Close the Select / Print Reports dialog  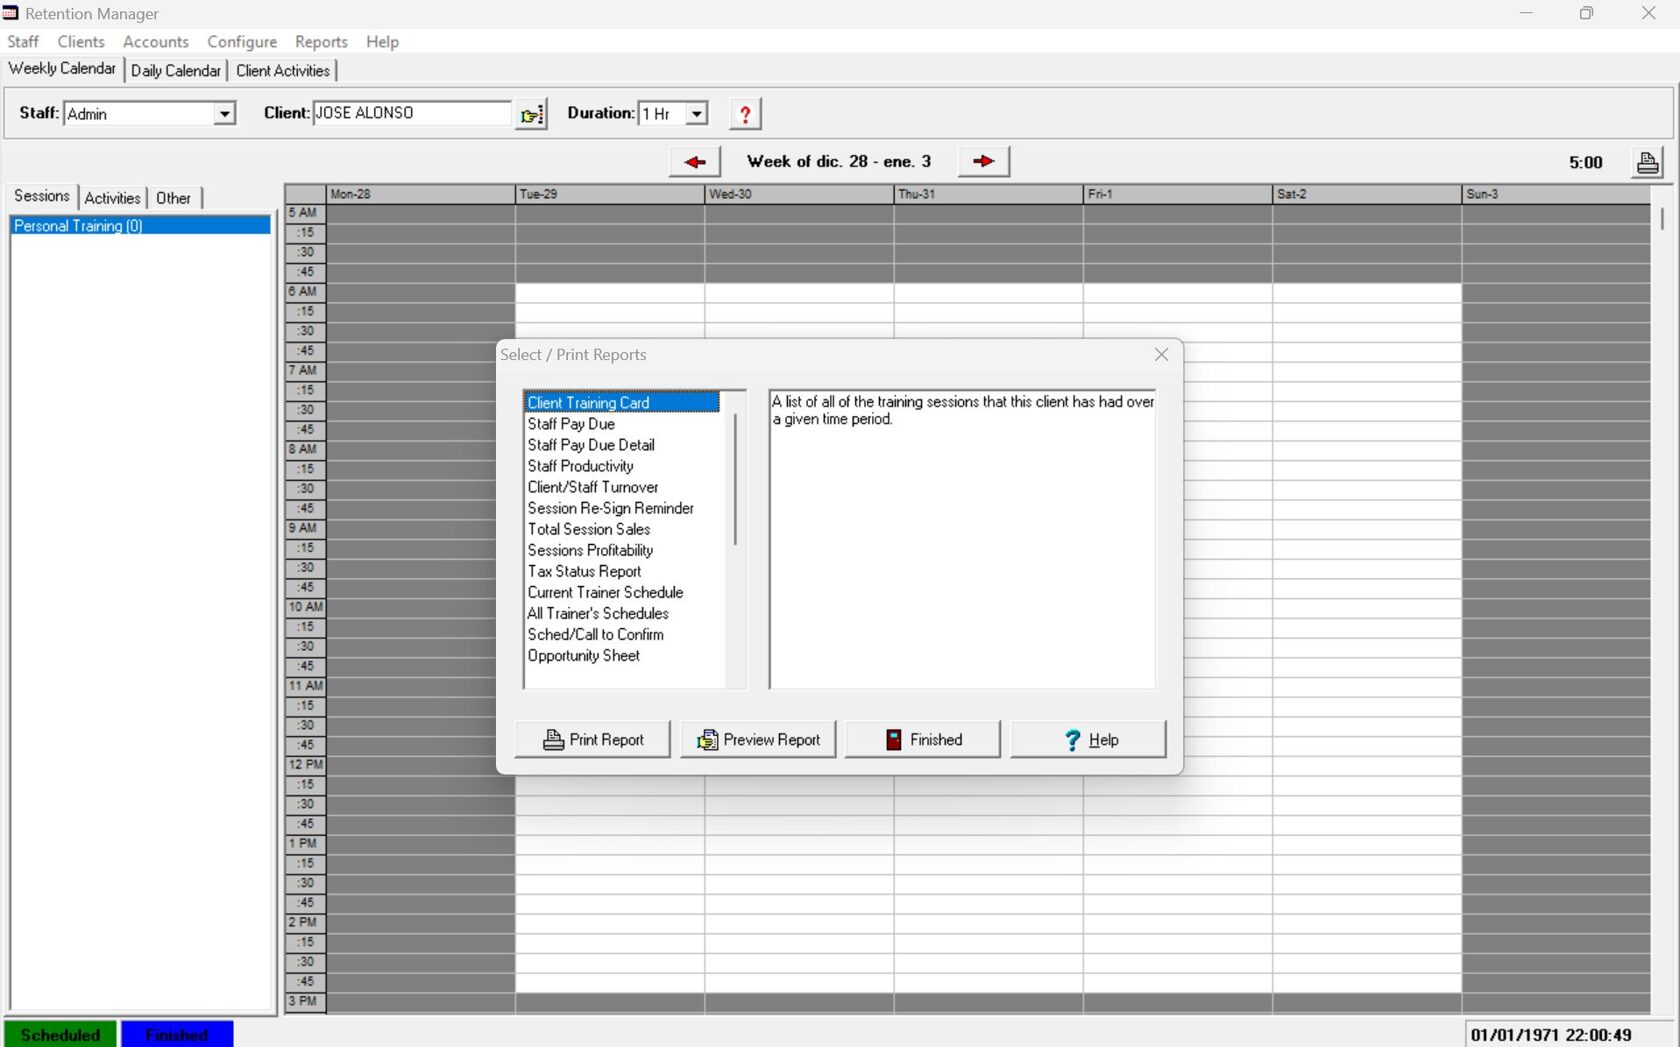(1161, 355)
